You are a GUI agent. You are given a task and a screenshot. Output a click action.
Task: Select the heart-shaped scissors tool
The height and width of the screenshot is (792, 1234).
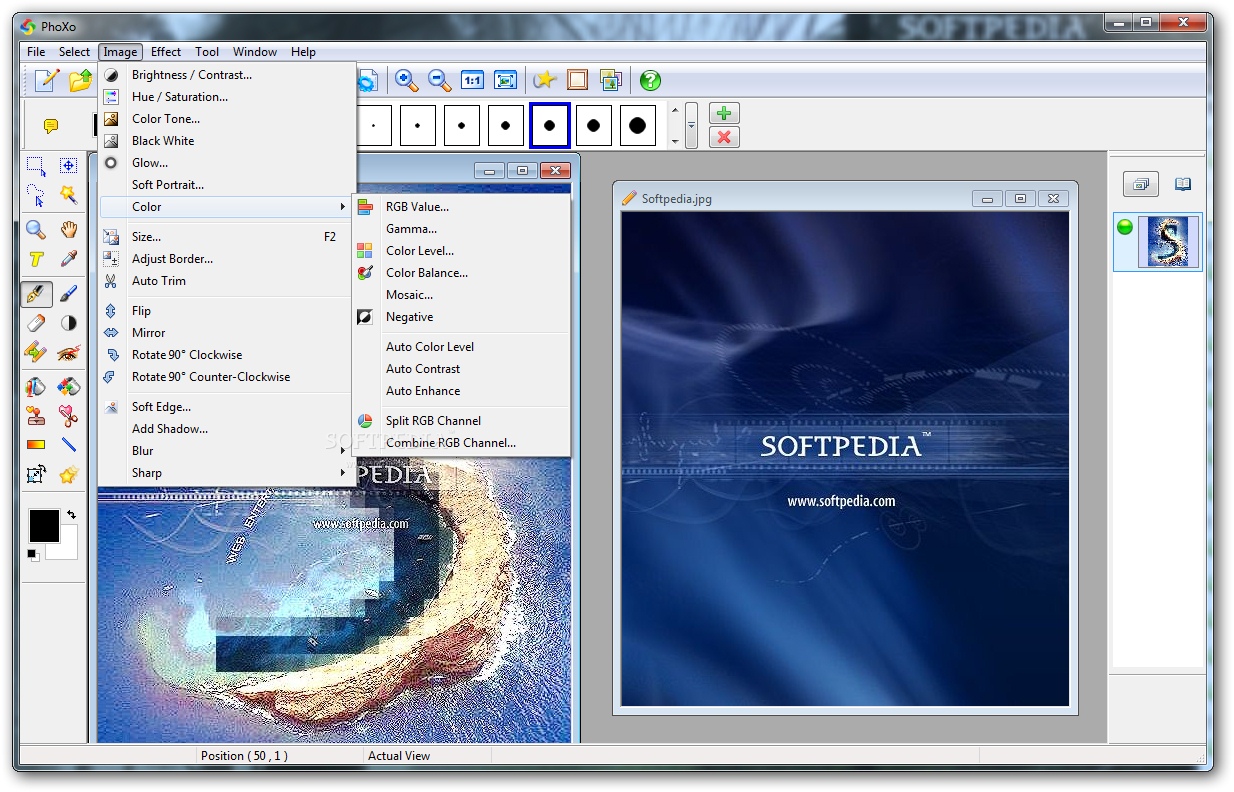68,416
